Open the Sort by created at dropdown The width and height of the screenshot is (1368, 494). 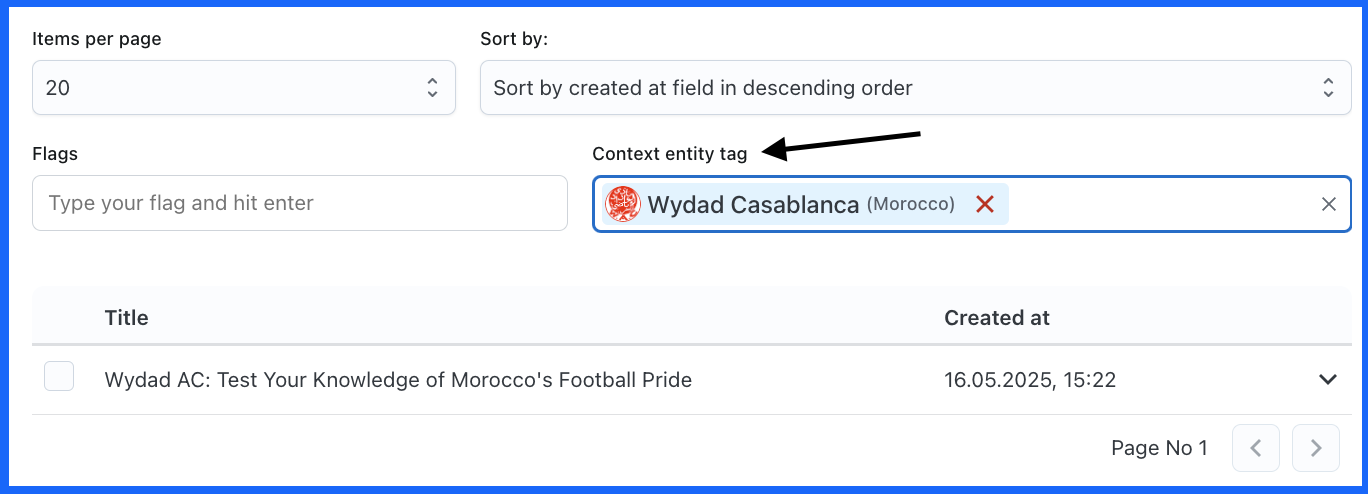[x=916, y=88]
